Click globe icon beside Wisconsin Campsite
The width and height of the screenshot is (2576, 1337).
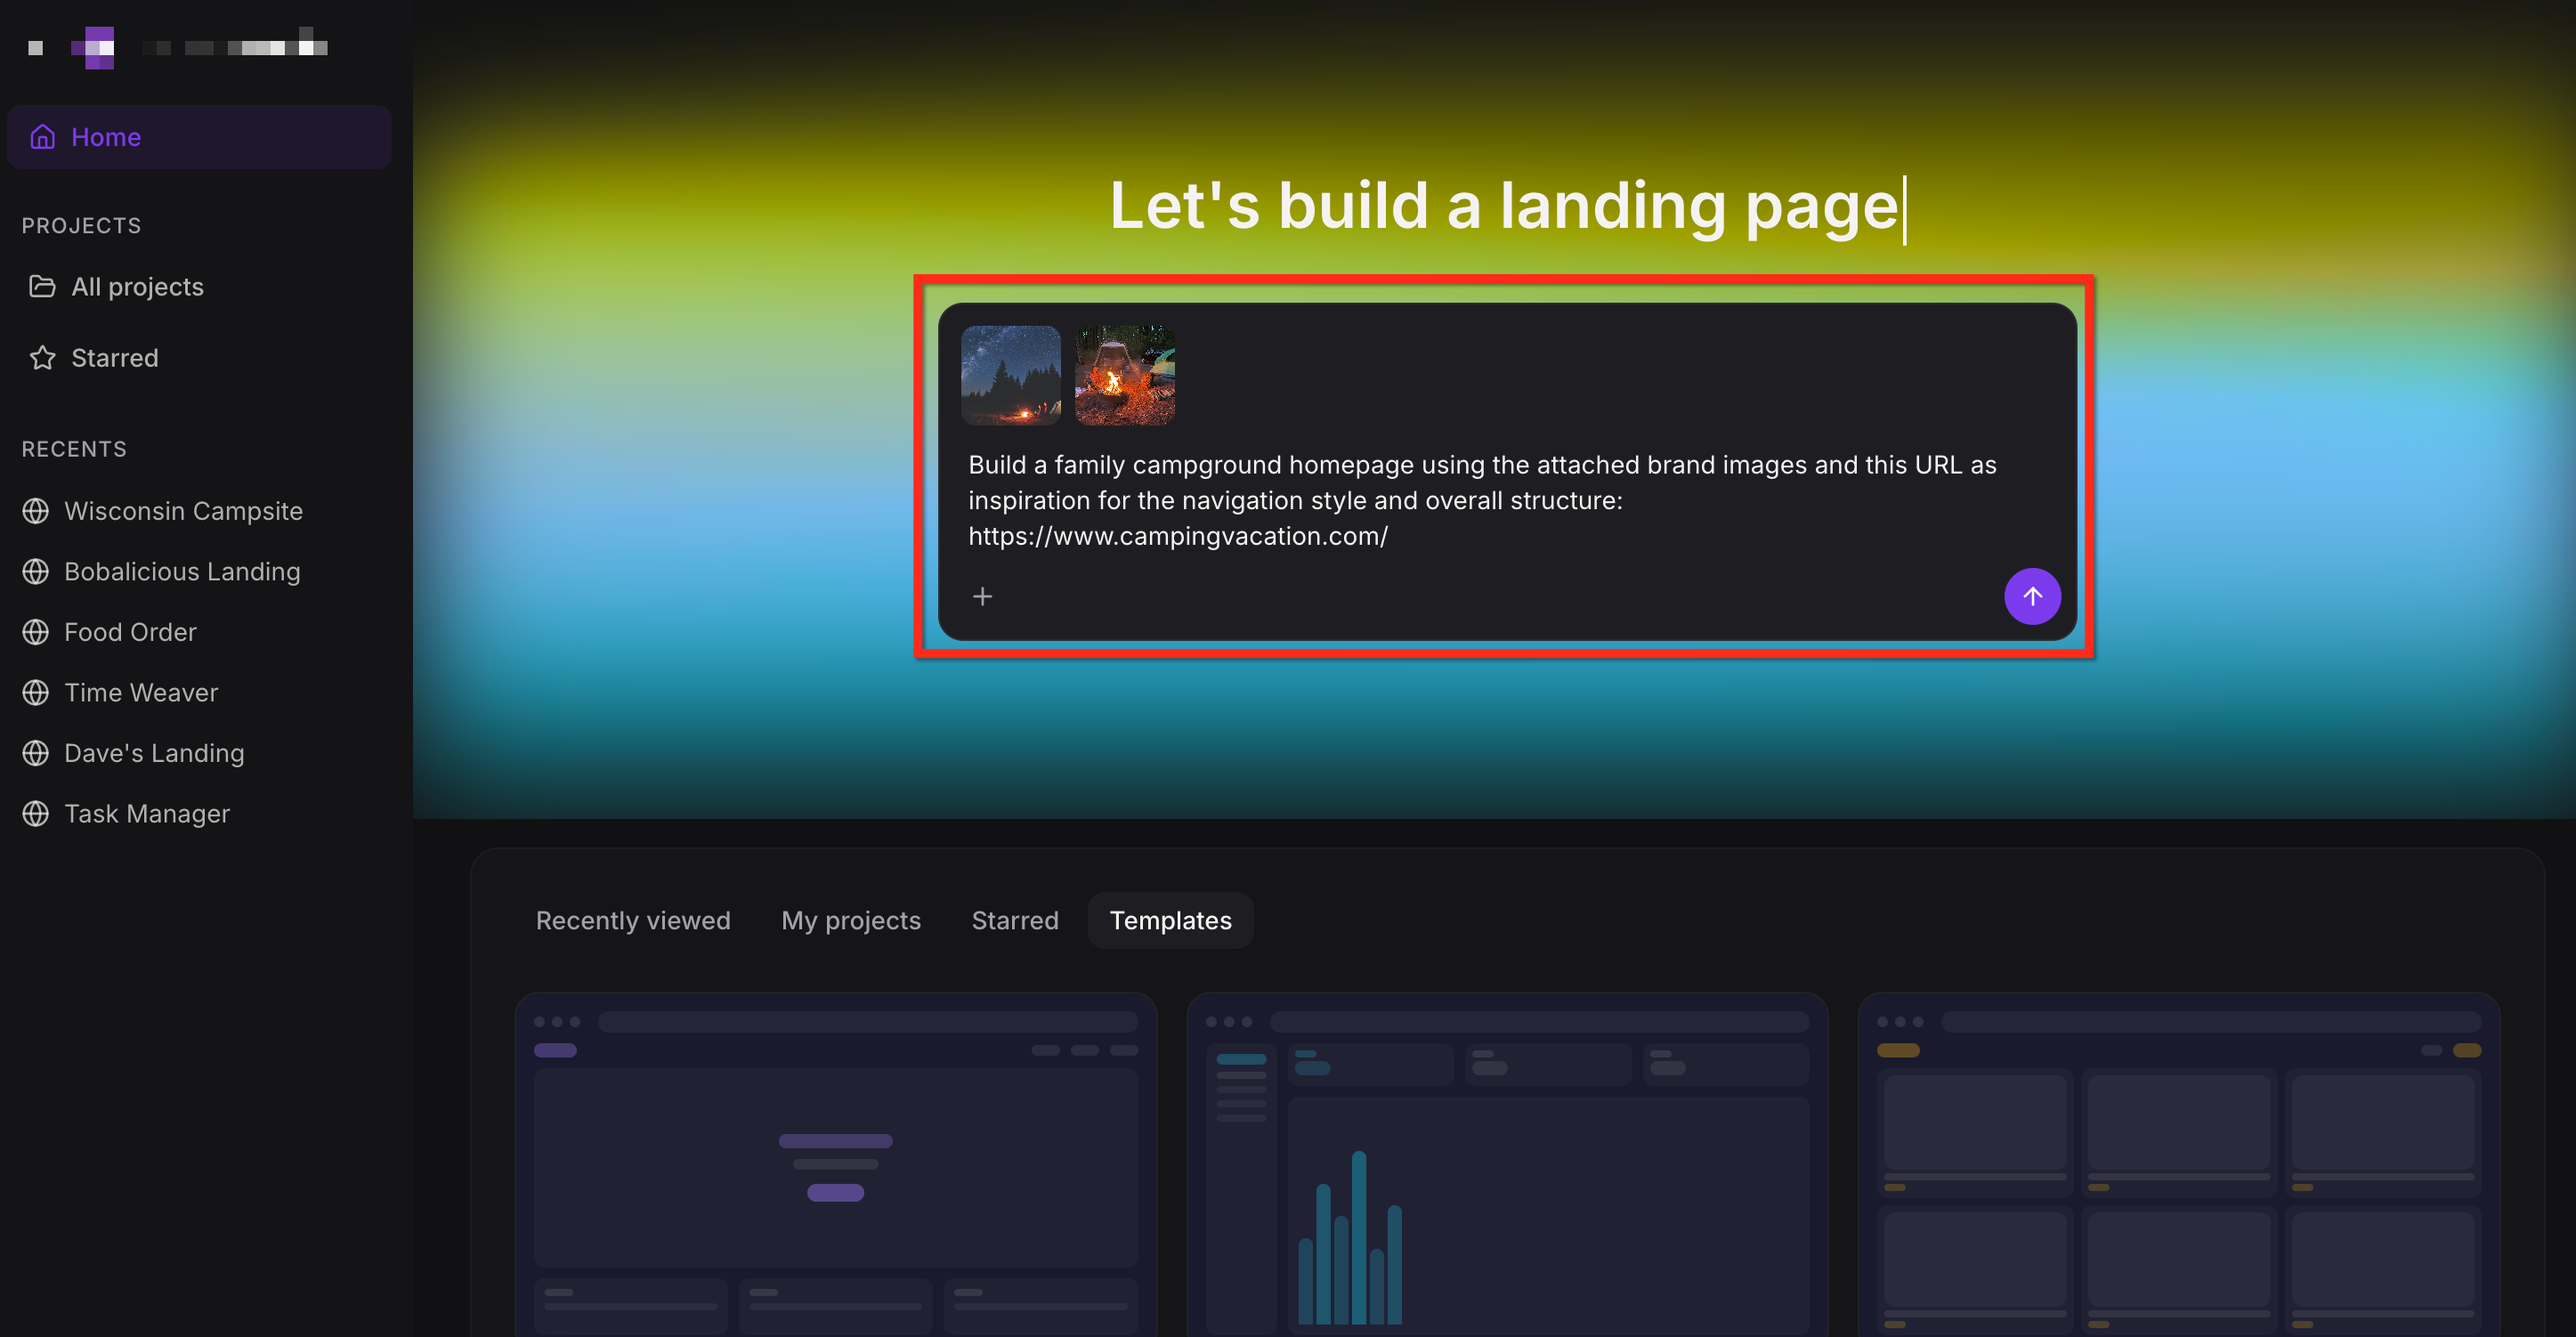pyautogui.click(x=36, y=511)
